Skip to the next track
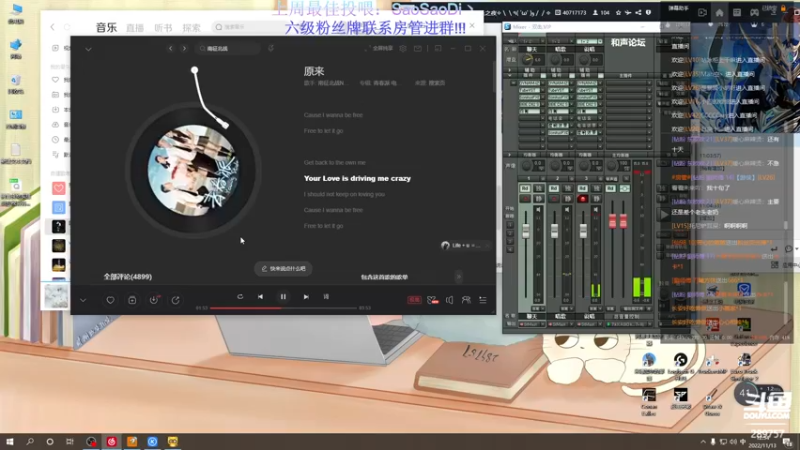Image resolution: width=800 pixels, height=450 pixels. 306,296
